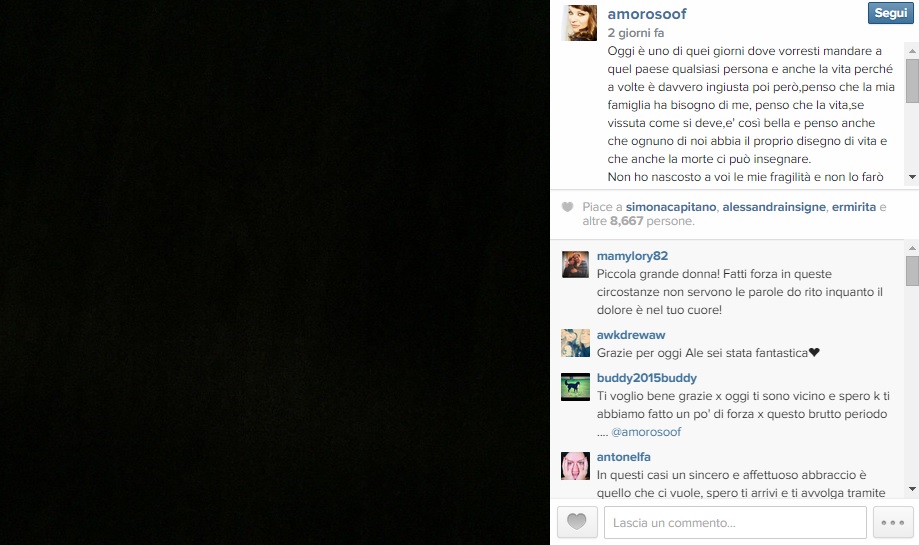Open the alessandrainsigne liker profile
The image size is (919, 545).
[774, 207]
